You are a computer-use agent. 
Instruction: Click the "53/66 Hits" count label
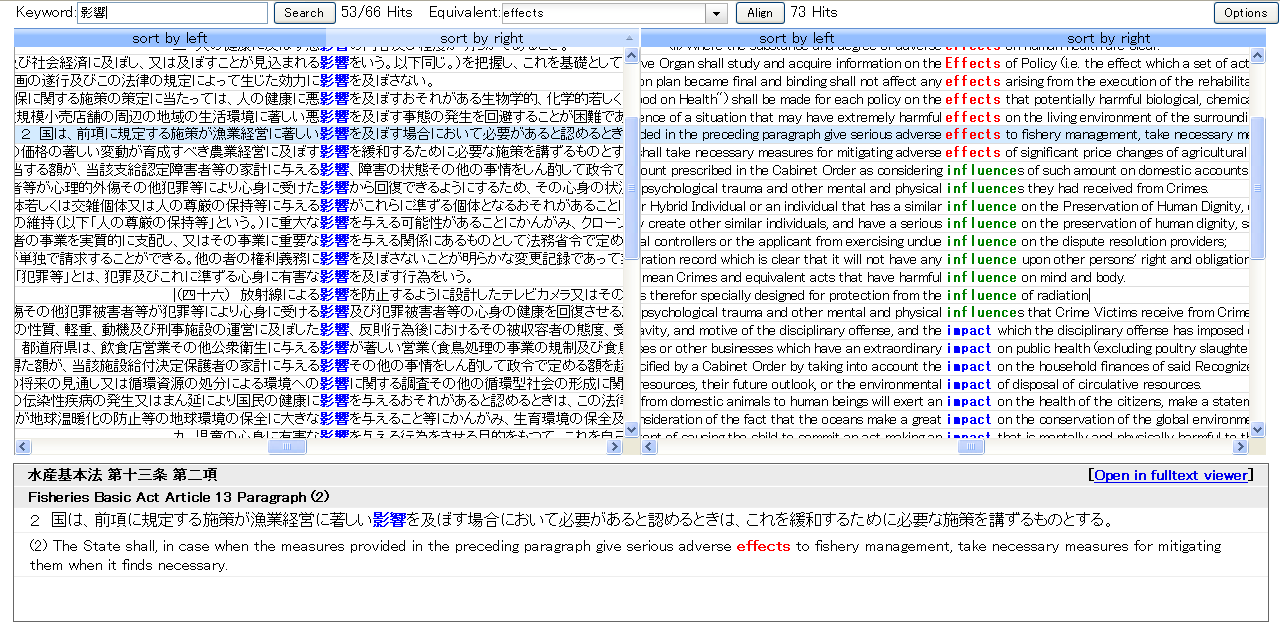[376, 13]
